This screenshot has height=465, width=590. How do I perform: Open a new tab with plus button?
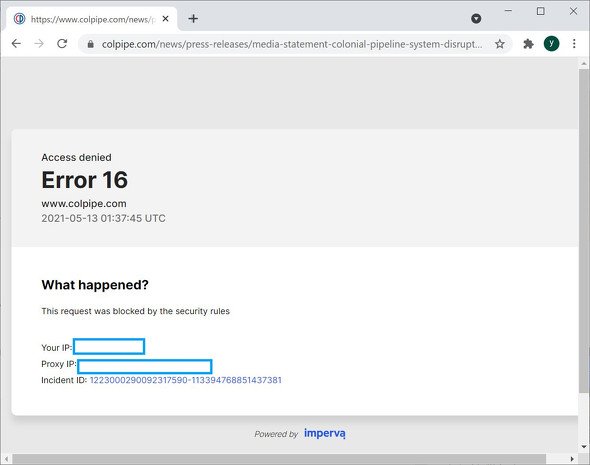tap(193, 18)
